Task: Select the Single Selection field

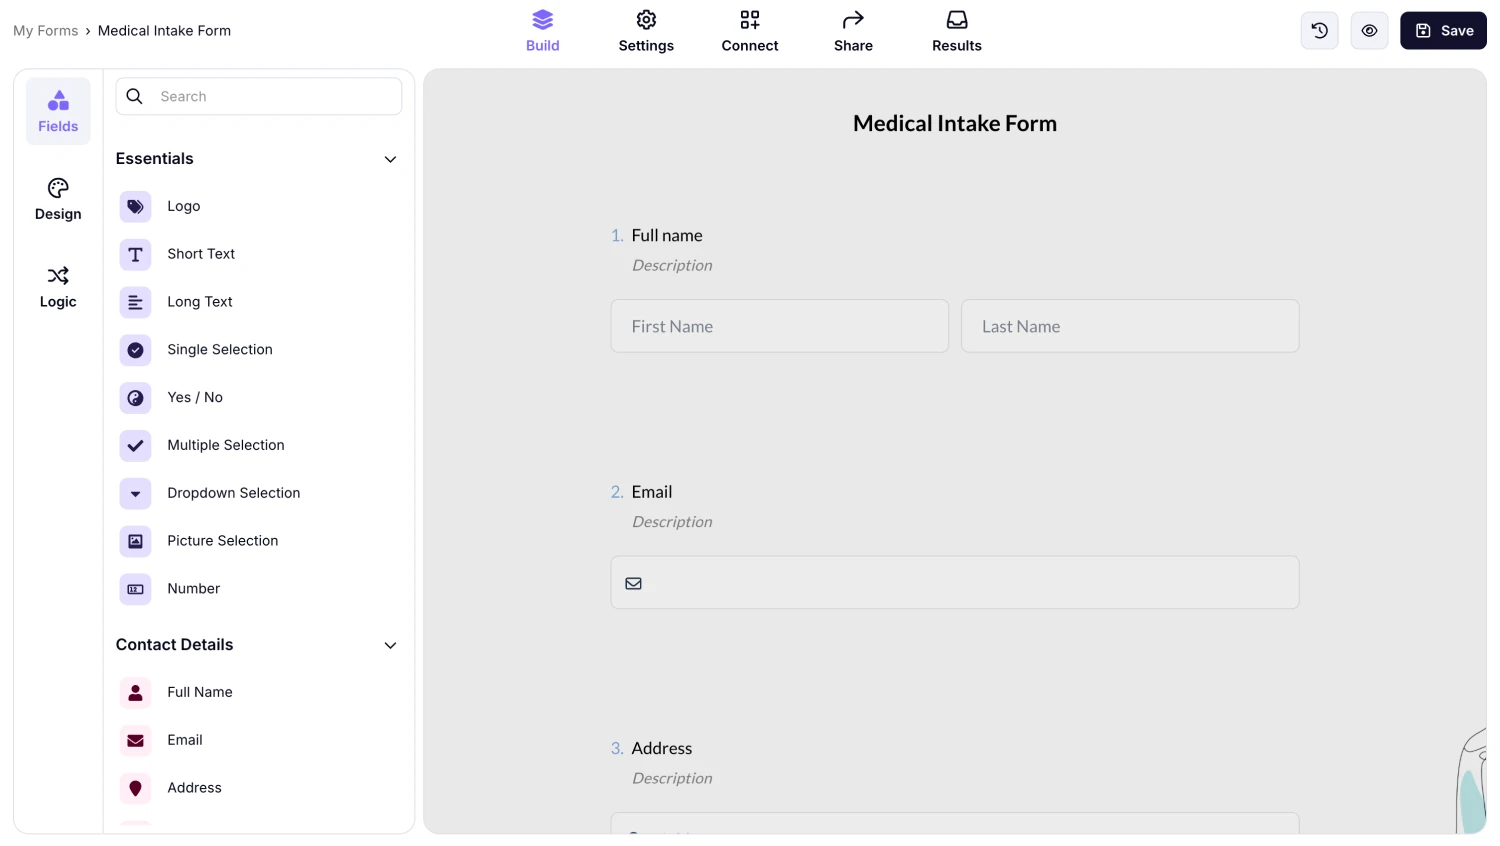Action: tap(219, 349)
